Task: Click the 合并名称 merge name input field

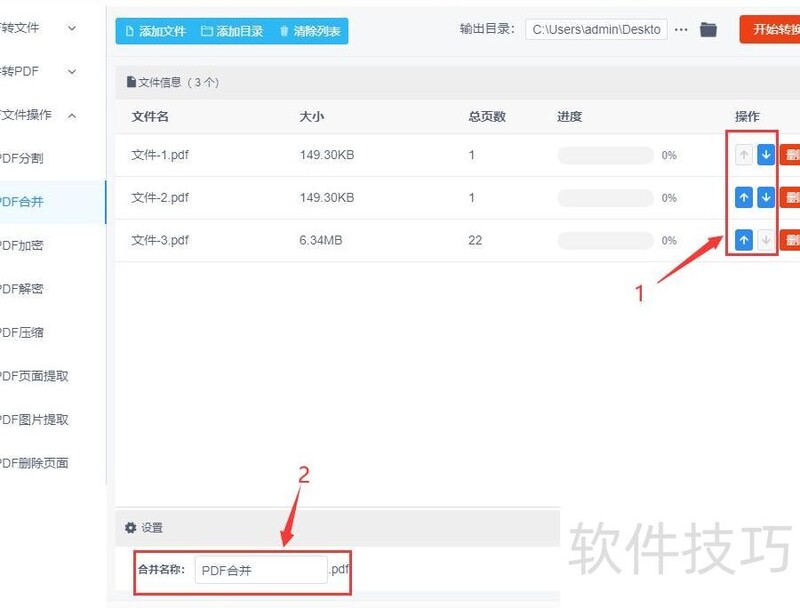Action: click(261, 570)
